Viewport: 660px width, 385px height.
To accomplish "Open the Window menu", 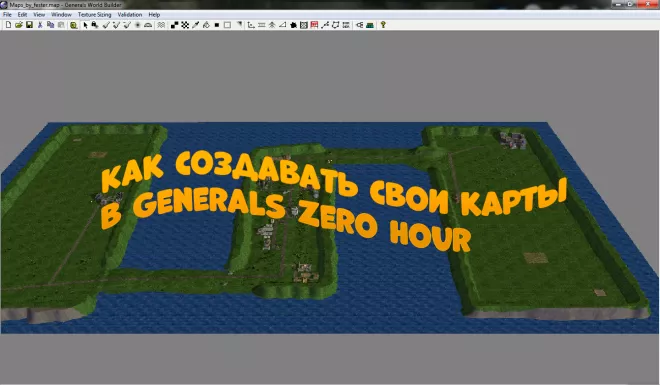I will click(61, 14).
